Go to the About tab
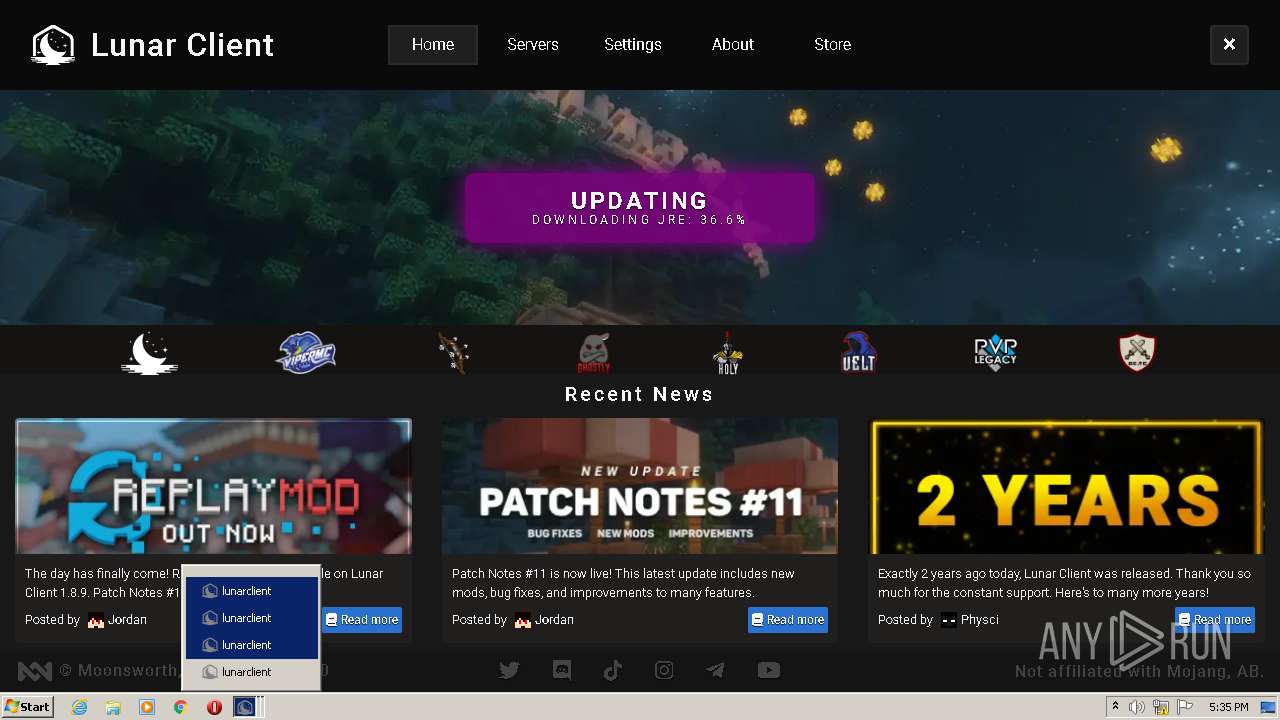This screenshot has height=720, width=1280. point(733,45)
